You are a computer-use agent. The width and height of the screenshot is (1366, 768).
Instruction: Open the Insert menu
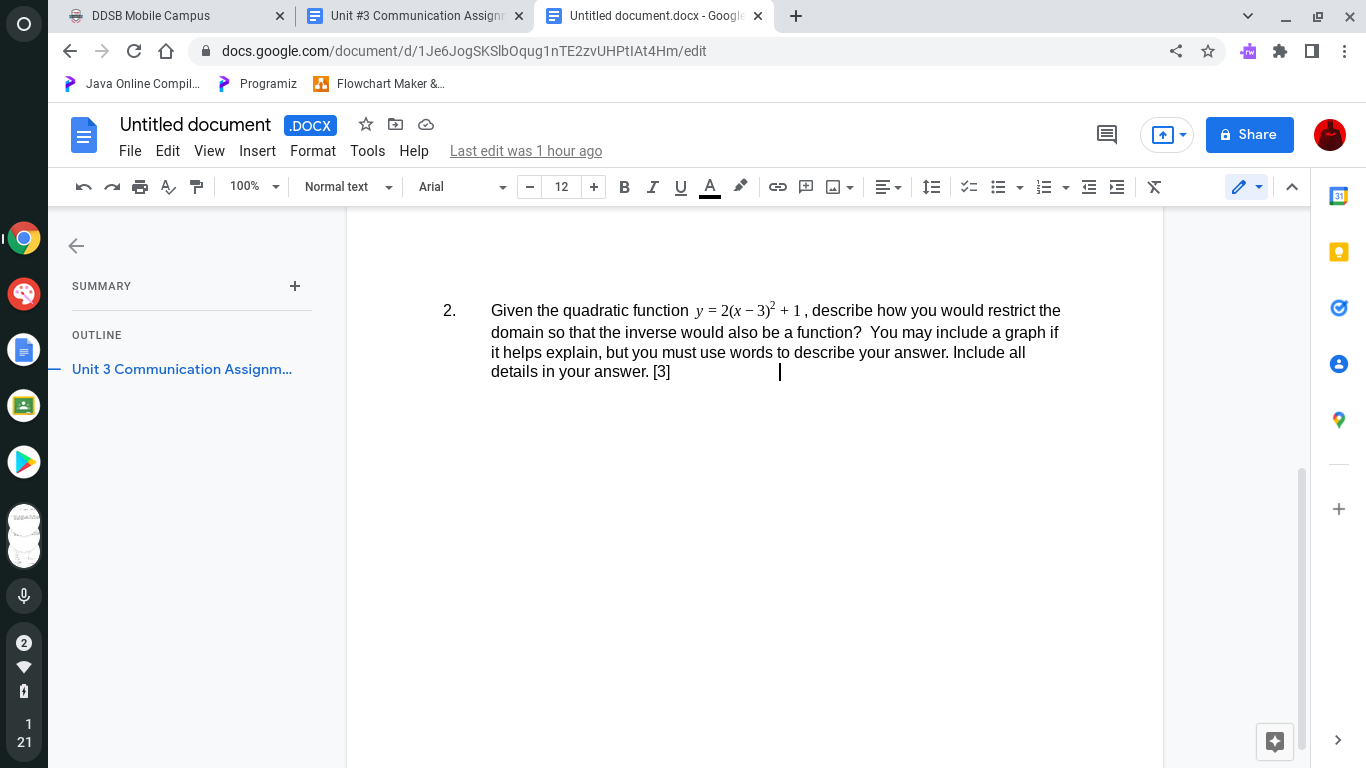[257, 151]
